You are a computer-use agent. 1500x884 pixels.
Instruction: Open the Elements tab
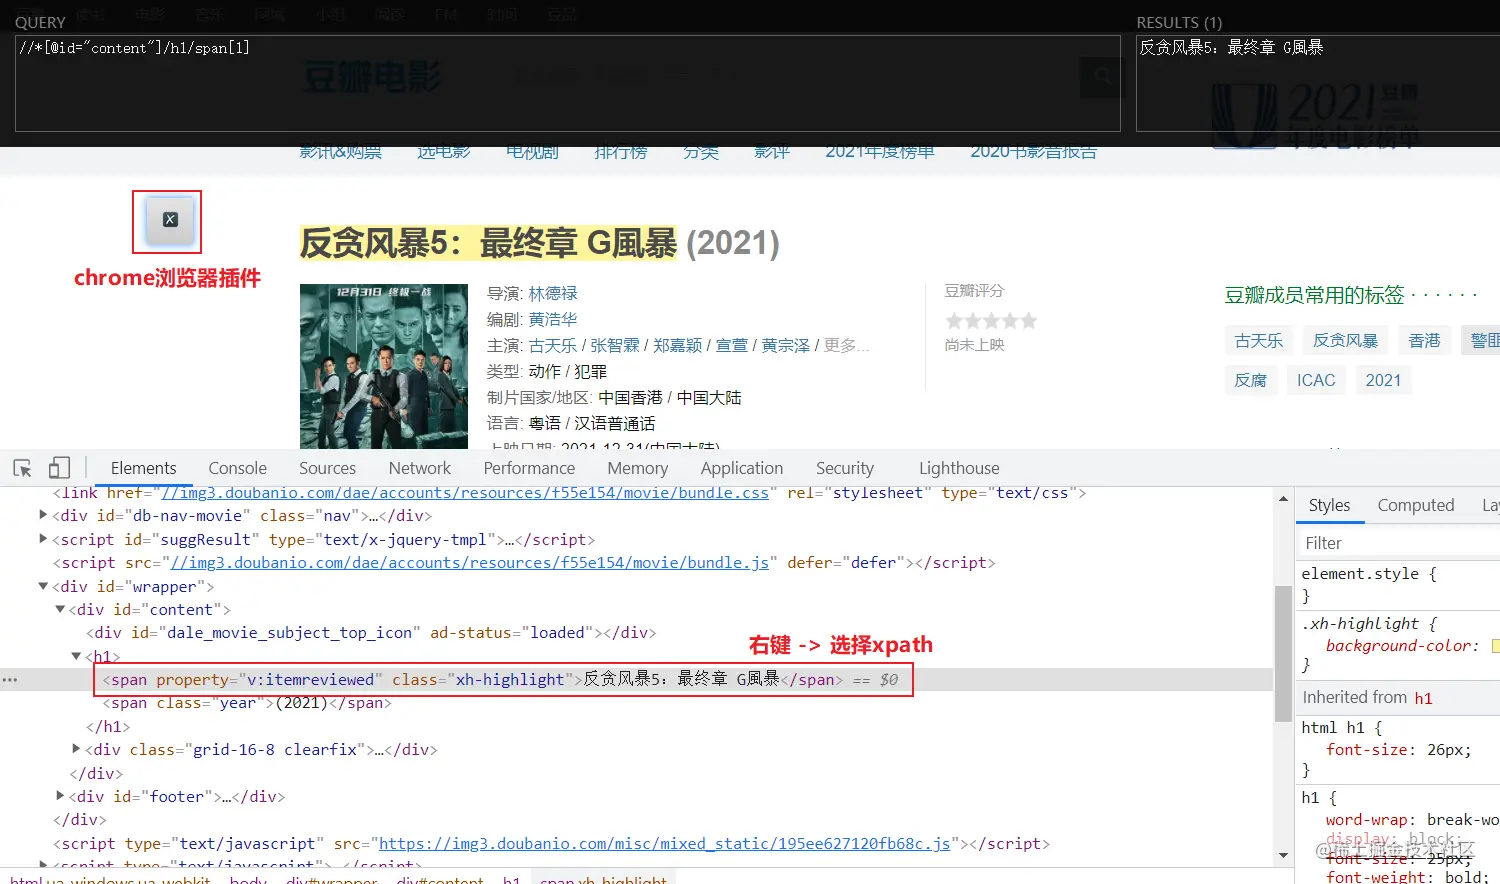[143, 468]
